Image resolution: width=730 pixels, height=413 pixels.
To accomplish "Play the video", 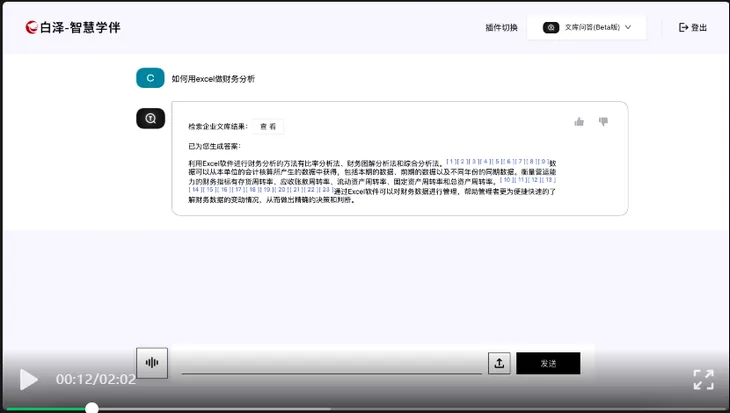I will [x=28, y=379].
